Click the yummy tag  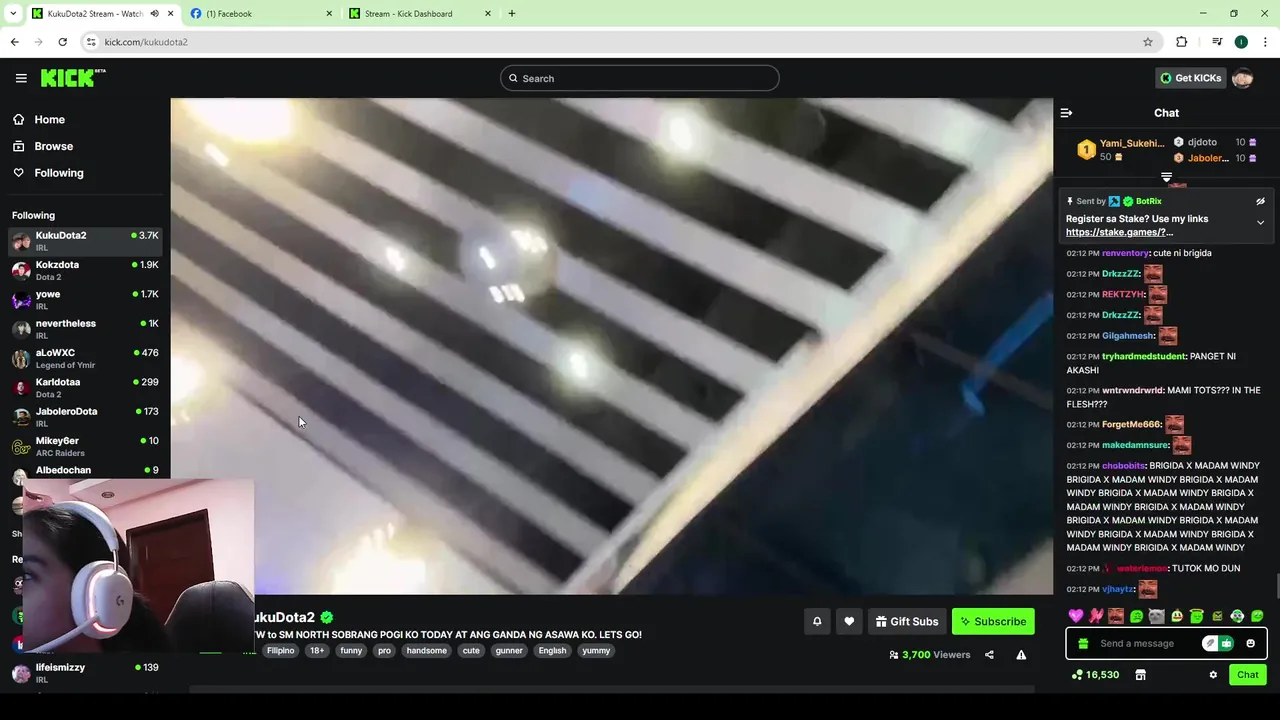coord(596,650)
